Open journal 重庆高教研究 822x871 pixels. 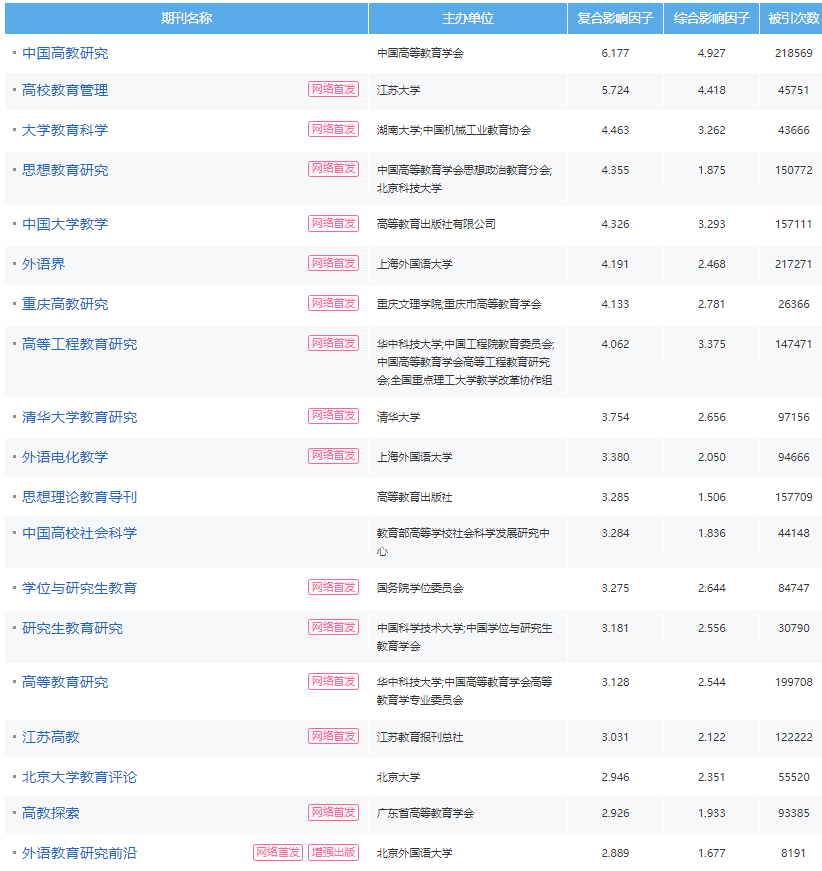65,304
